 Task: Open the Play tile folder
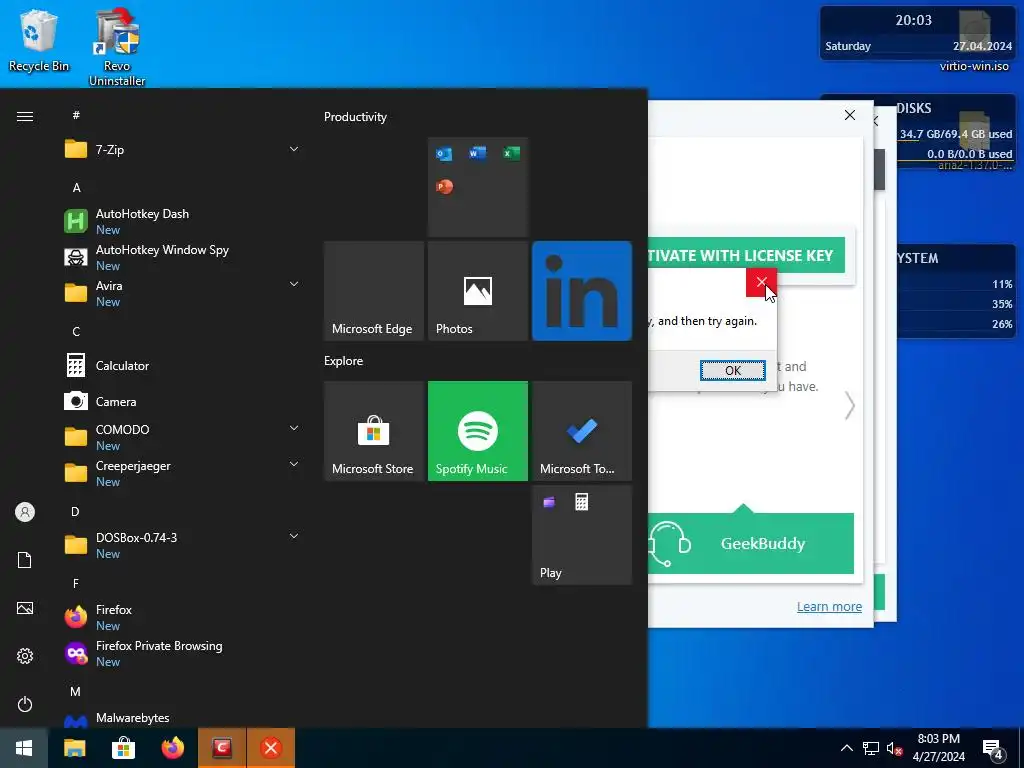coord(582,535)
